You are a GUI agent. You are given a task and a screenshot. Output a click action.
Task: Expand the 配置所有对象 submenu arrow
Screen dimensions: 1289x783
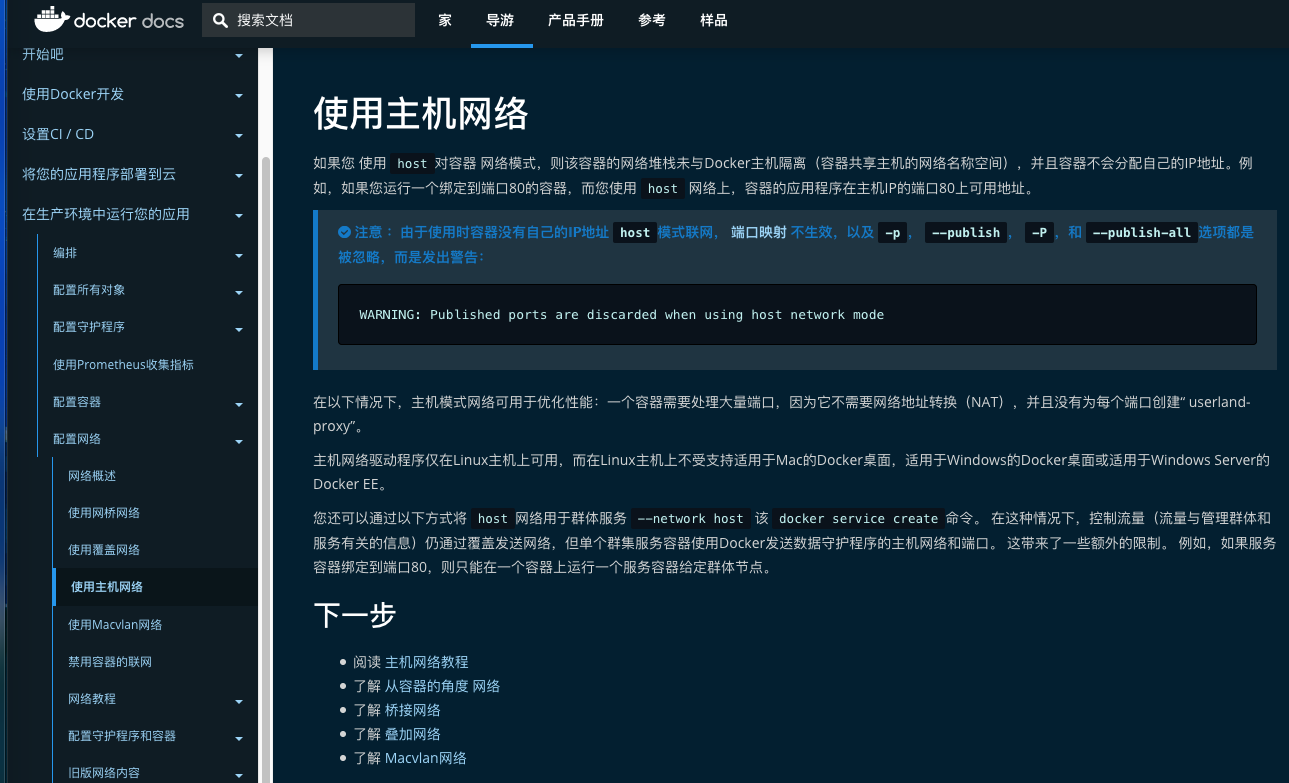coord(239,293)
